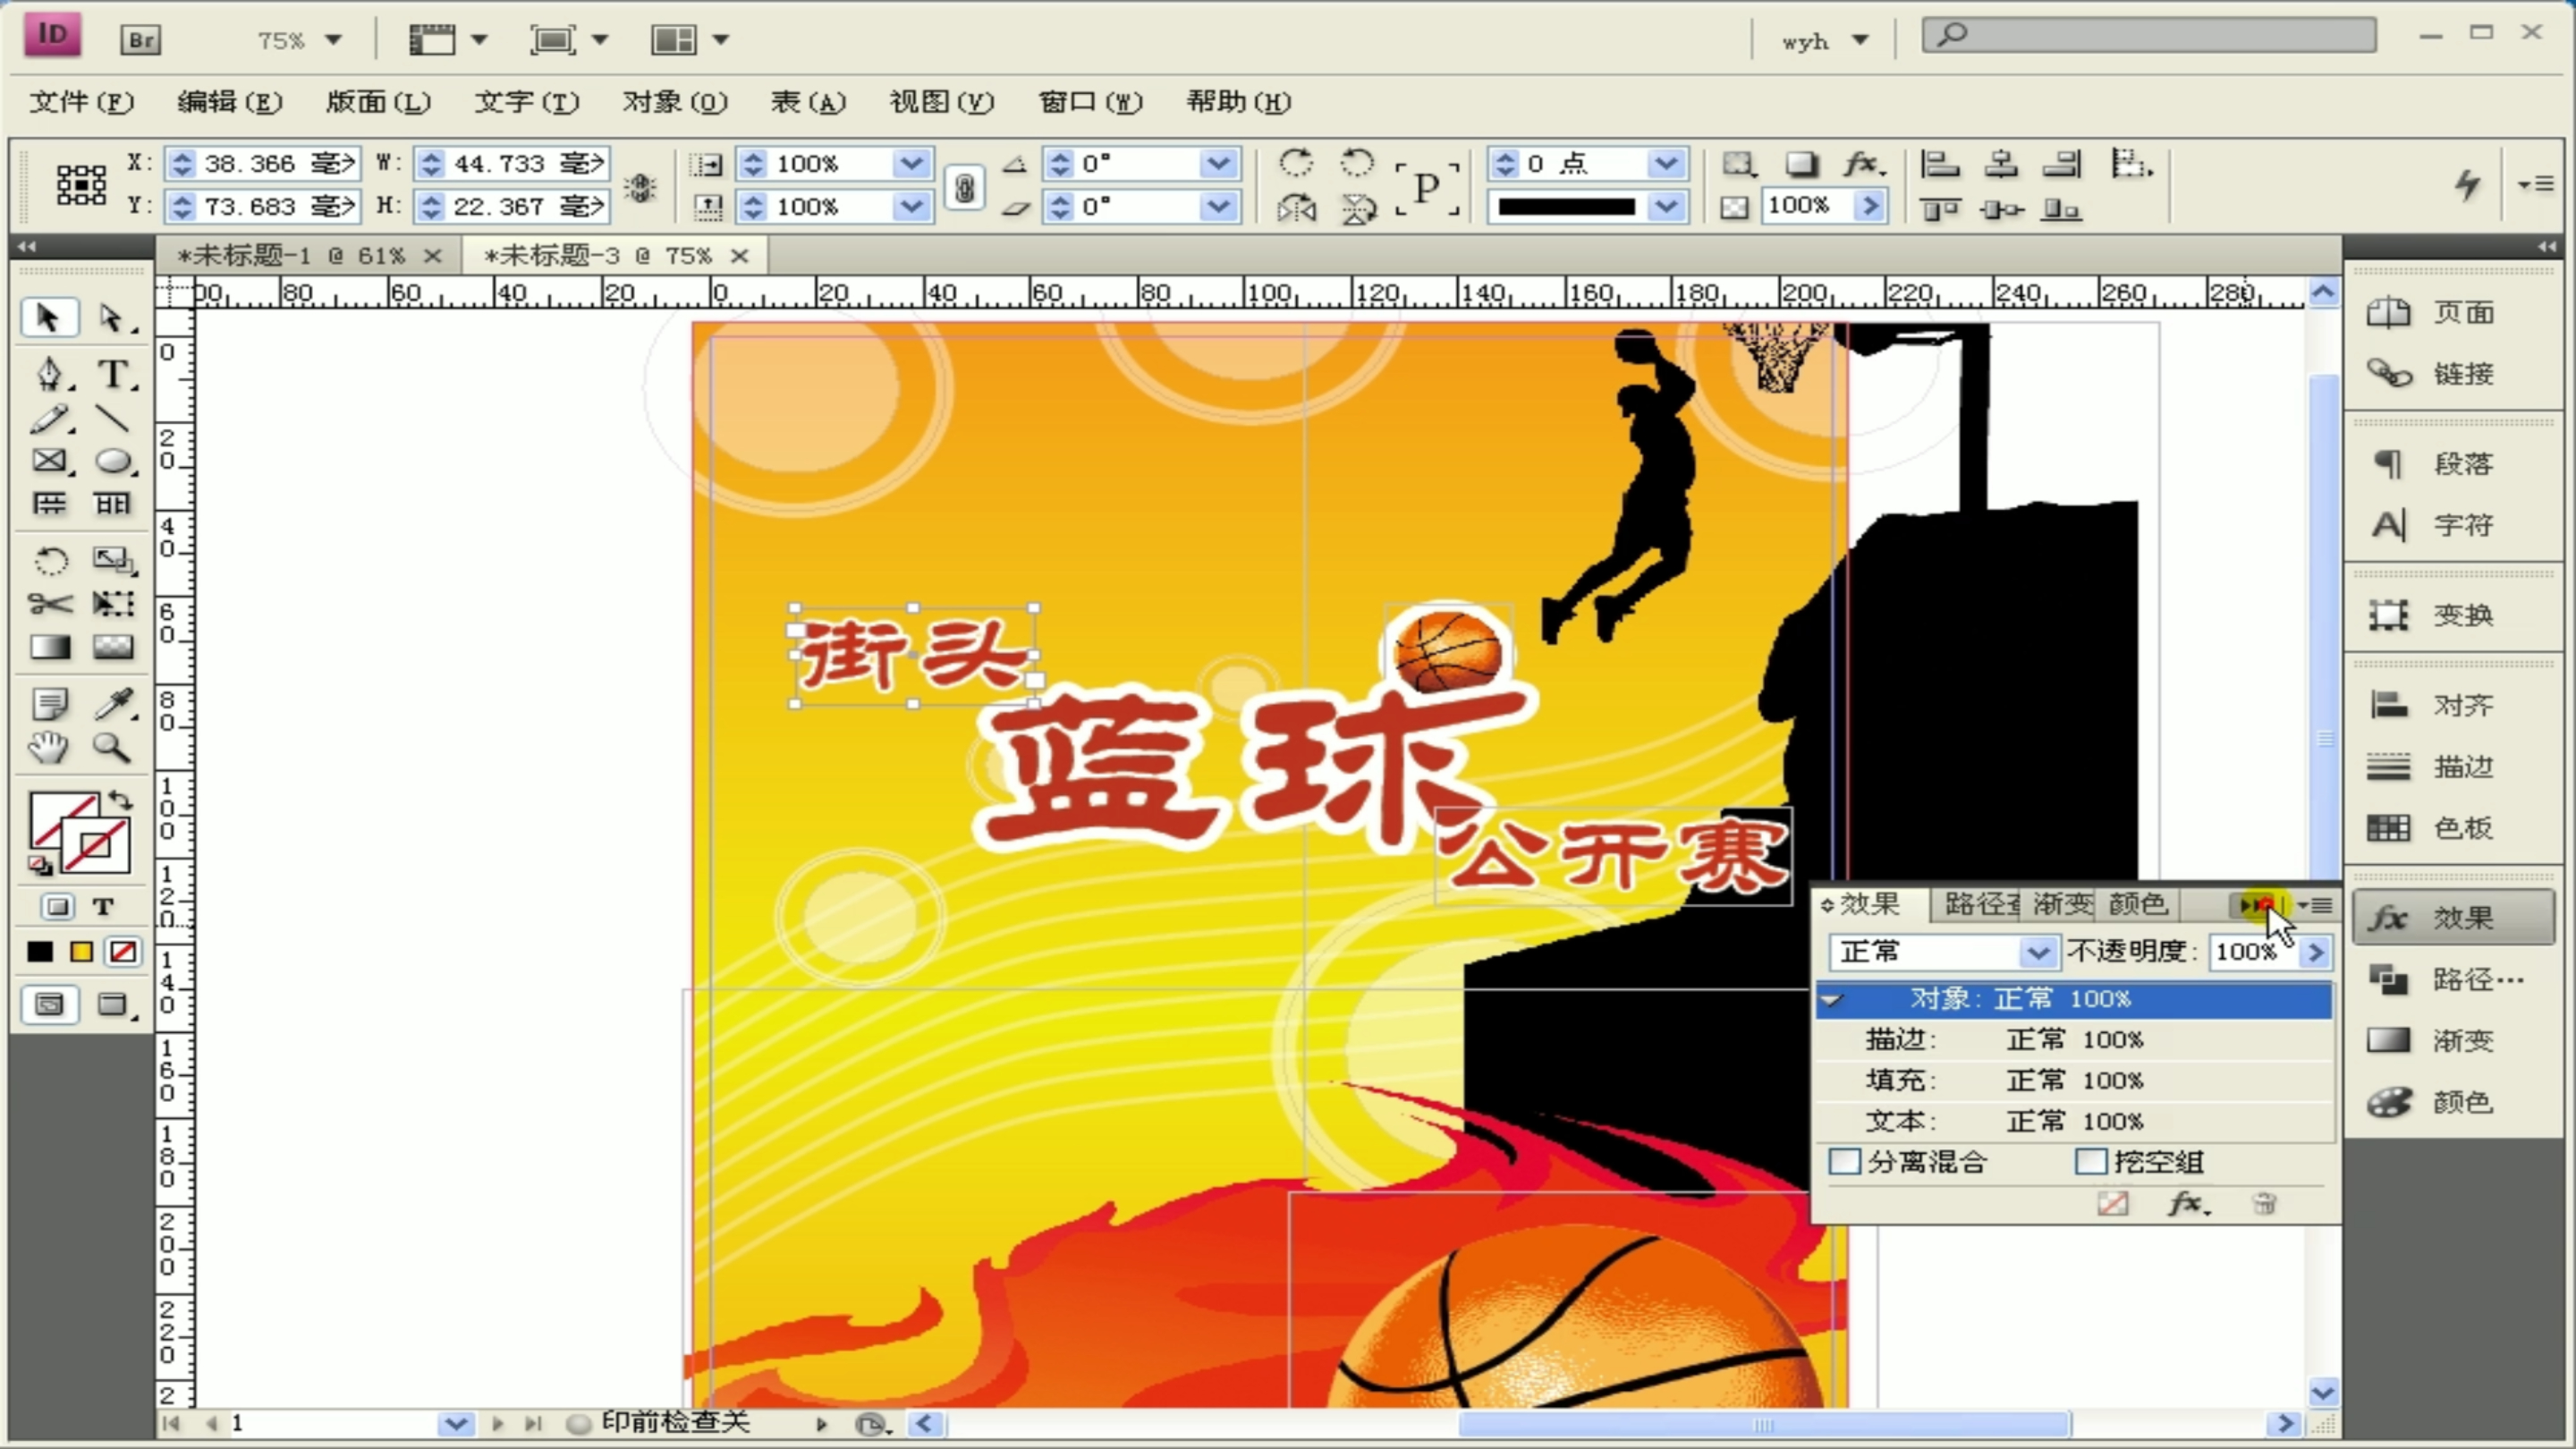Swap fill and stroke arrow icon
Viewport: 2576px width, 1449px height.
pyautogui.click(x=120, y=800)
